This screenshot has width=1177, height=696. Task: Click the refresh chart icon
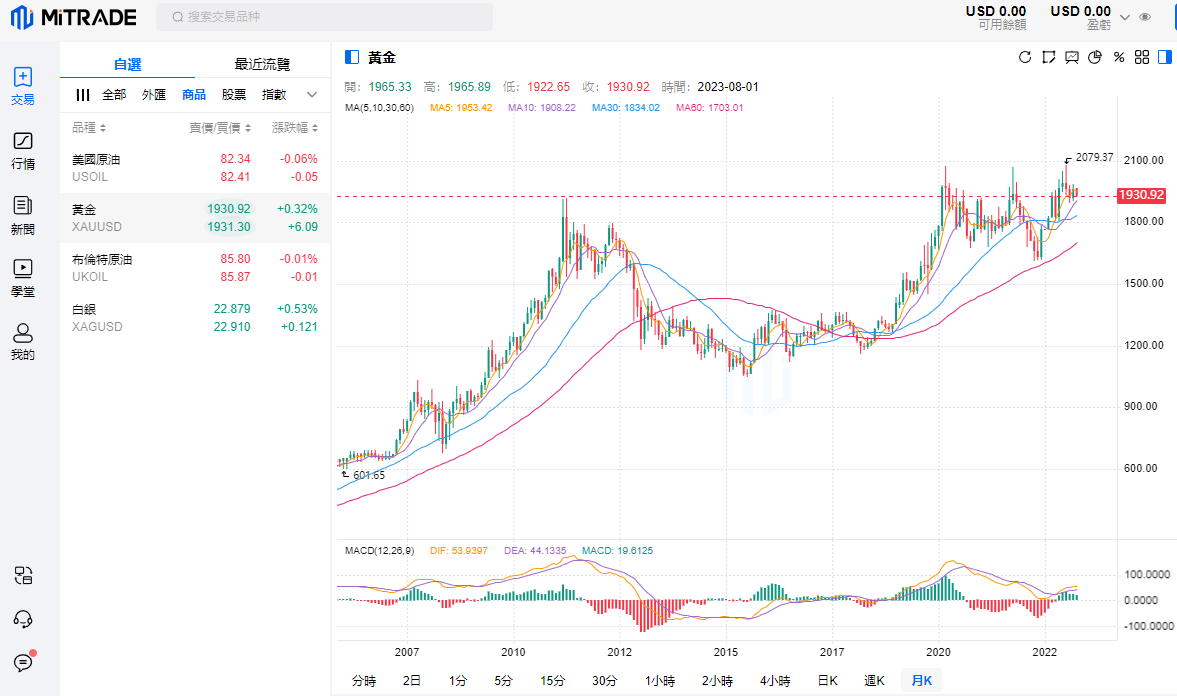coord(1025,57)
